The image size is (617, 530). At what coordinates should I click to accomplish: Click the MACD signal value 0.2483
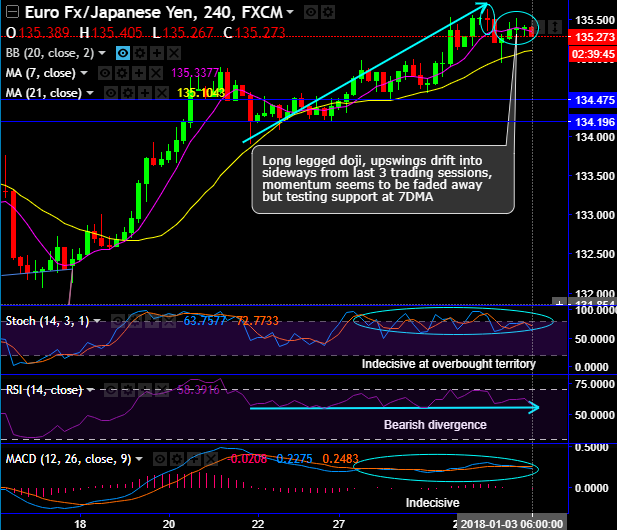(x=340, y=459)
